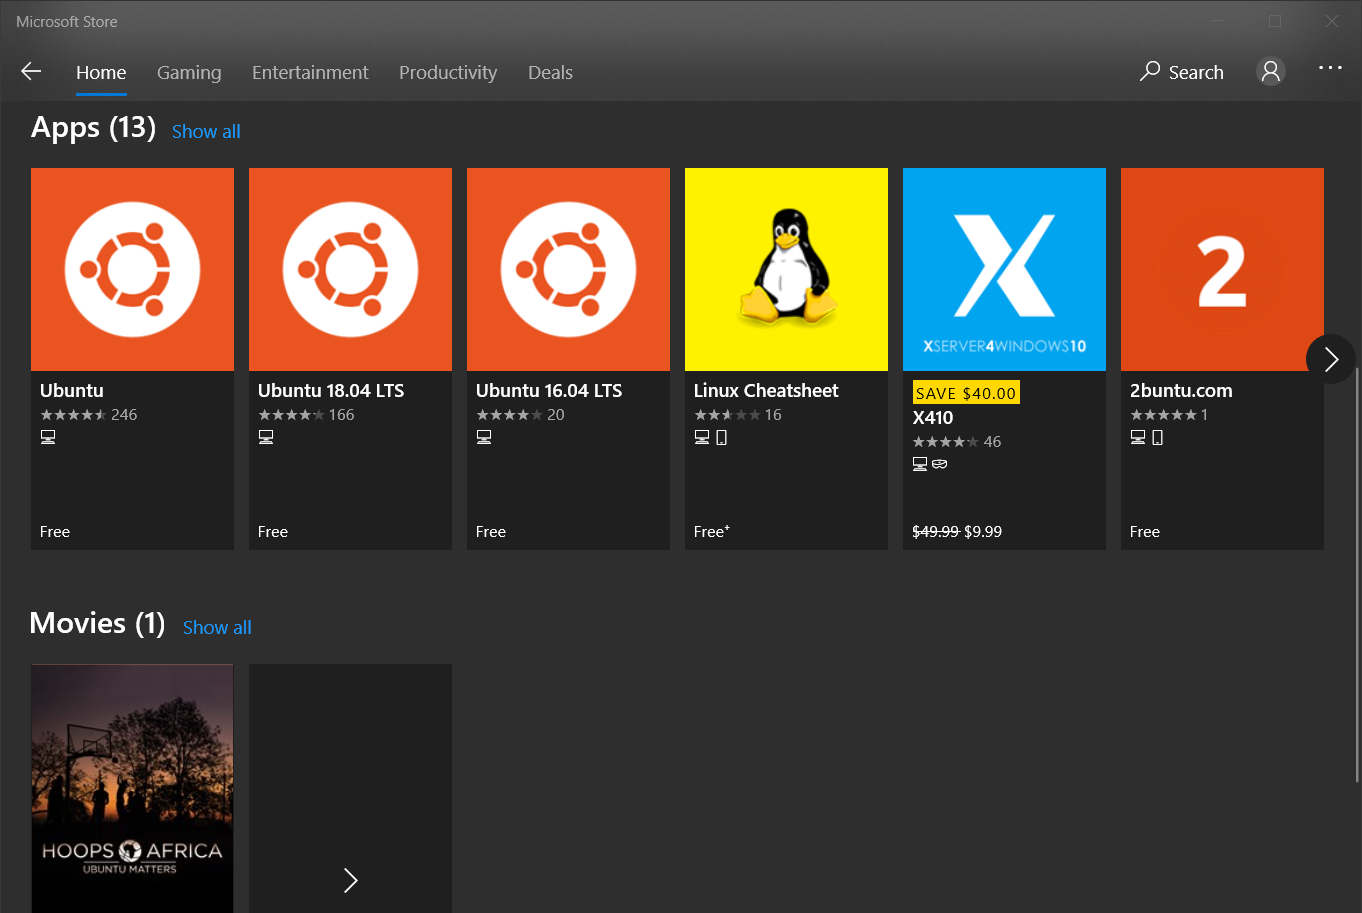Click the Movies (1) section heading
The height and width of the screenshot is (913, 1362).
click(x=97, y=623)
